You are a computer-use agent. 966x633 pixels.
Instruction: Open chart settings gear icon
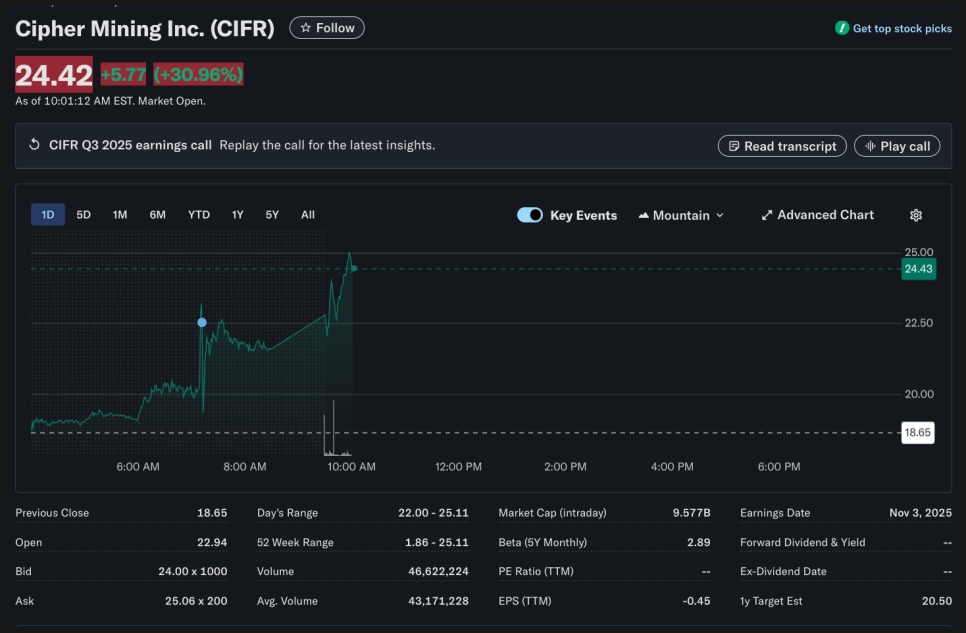(x=915, y=215)
